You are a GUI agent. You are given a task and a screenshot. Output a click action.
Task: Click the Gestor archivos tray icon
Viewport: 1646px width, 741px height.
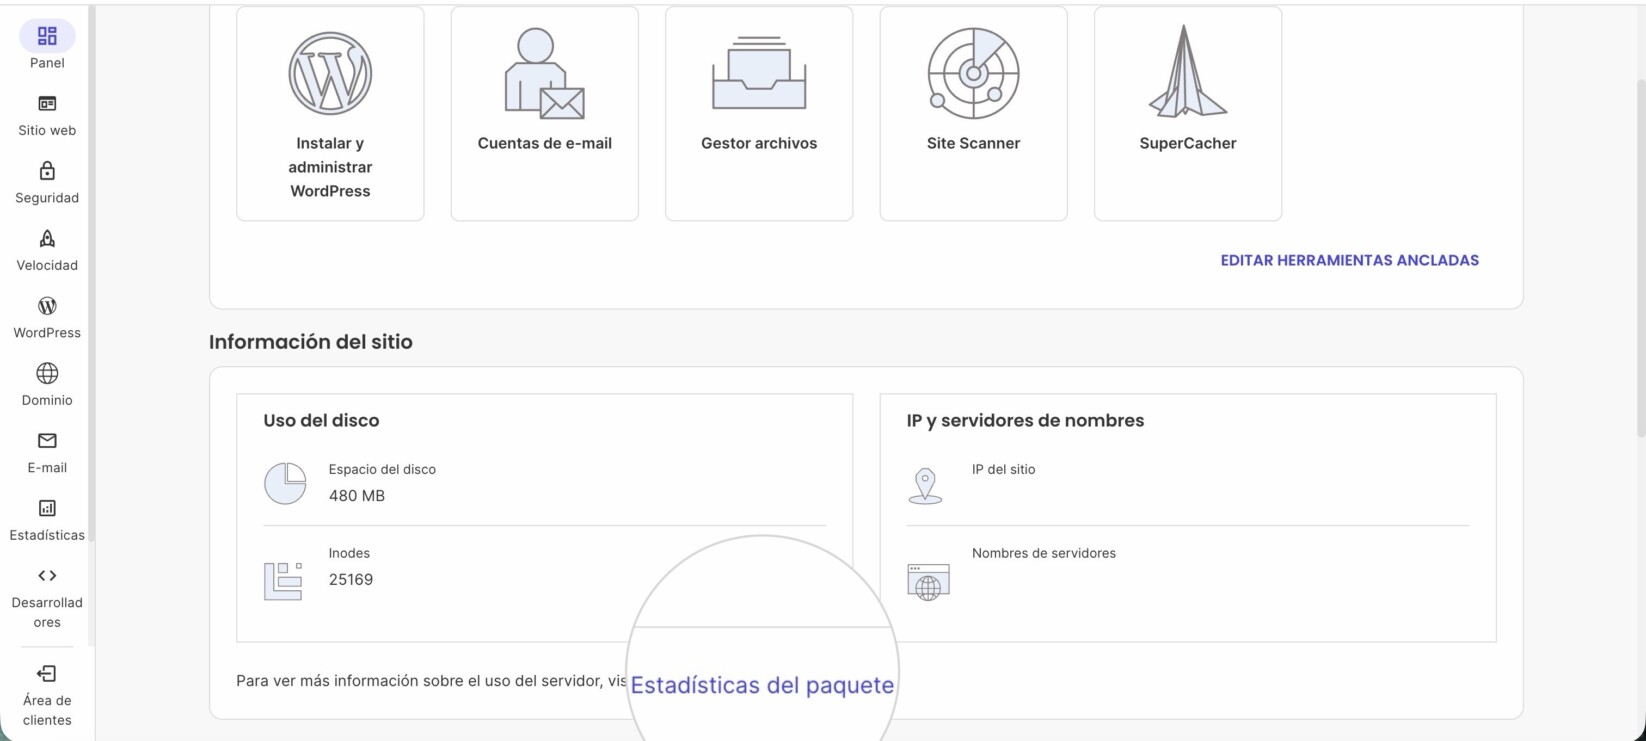point(759,73)
